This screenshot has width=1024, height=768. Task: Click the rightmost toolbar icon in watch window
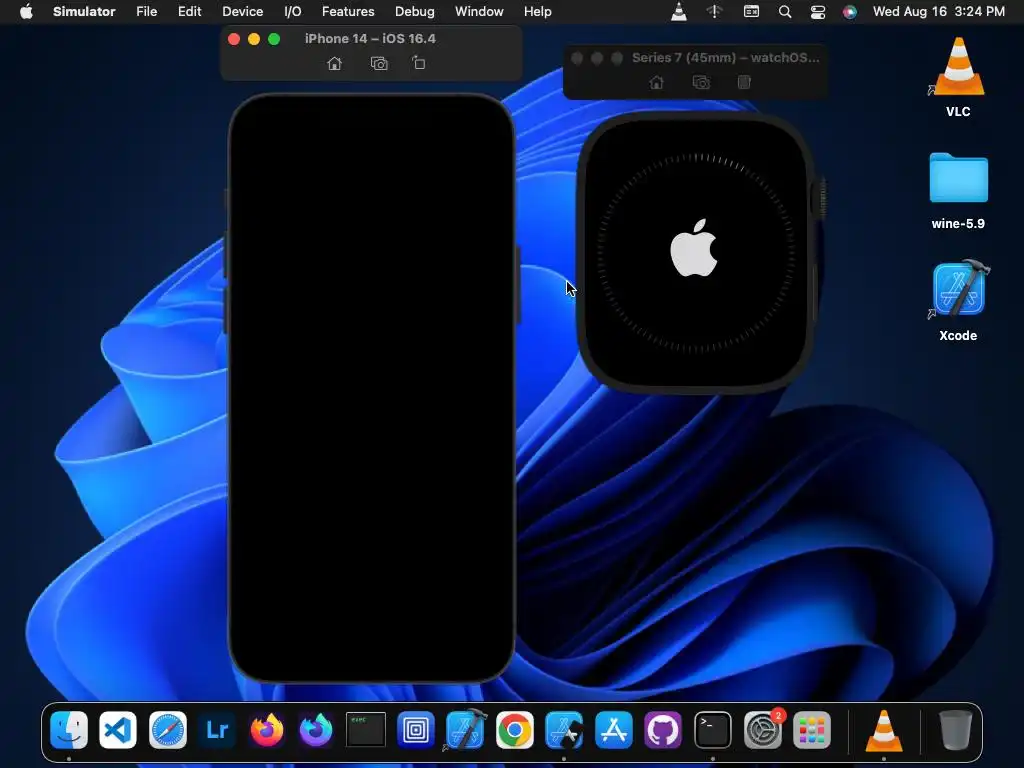pos(744,82)
